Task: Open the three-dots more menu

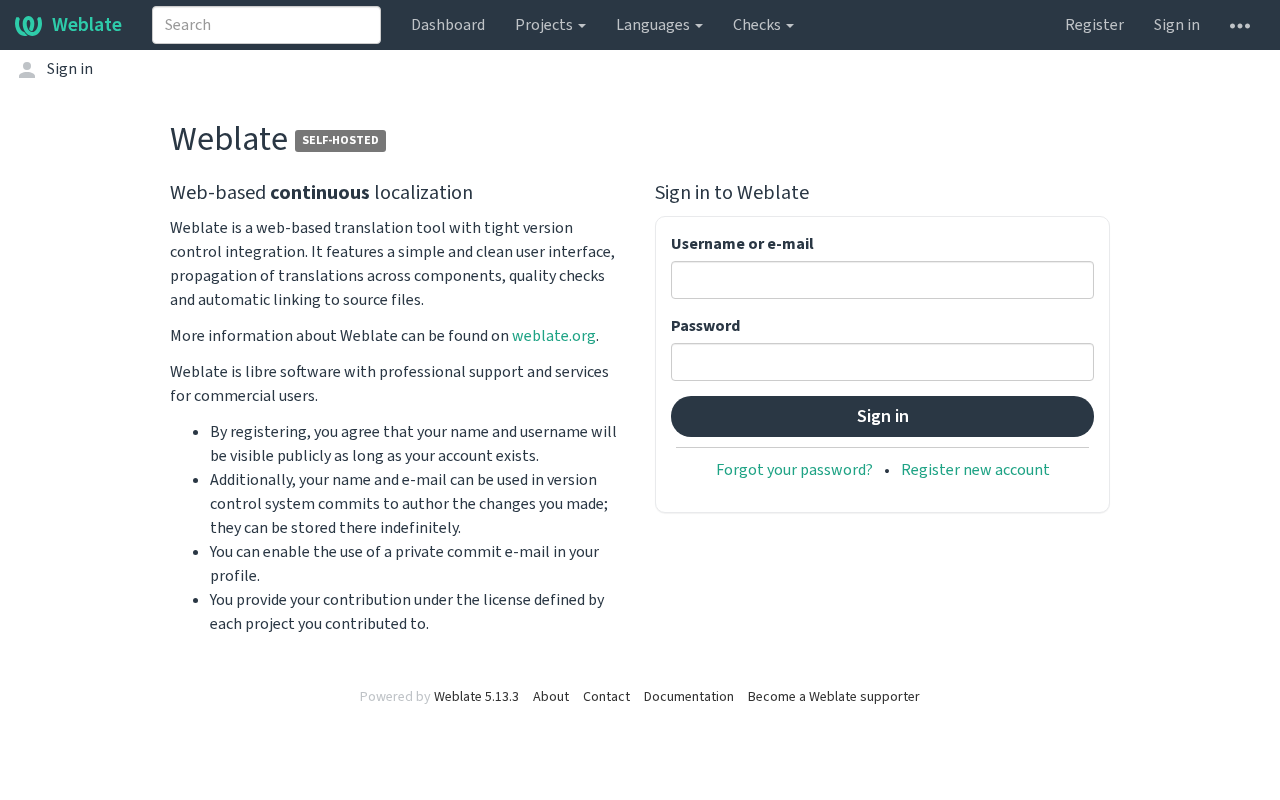Action: [1240, 25]
